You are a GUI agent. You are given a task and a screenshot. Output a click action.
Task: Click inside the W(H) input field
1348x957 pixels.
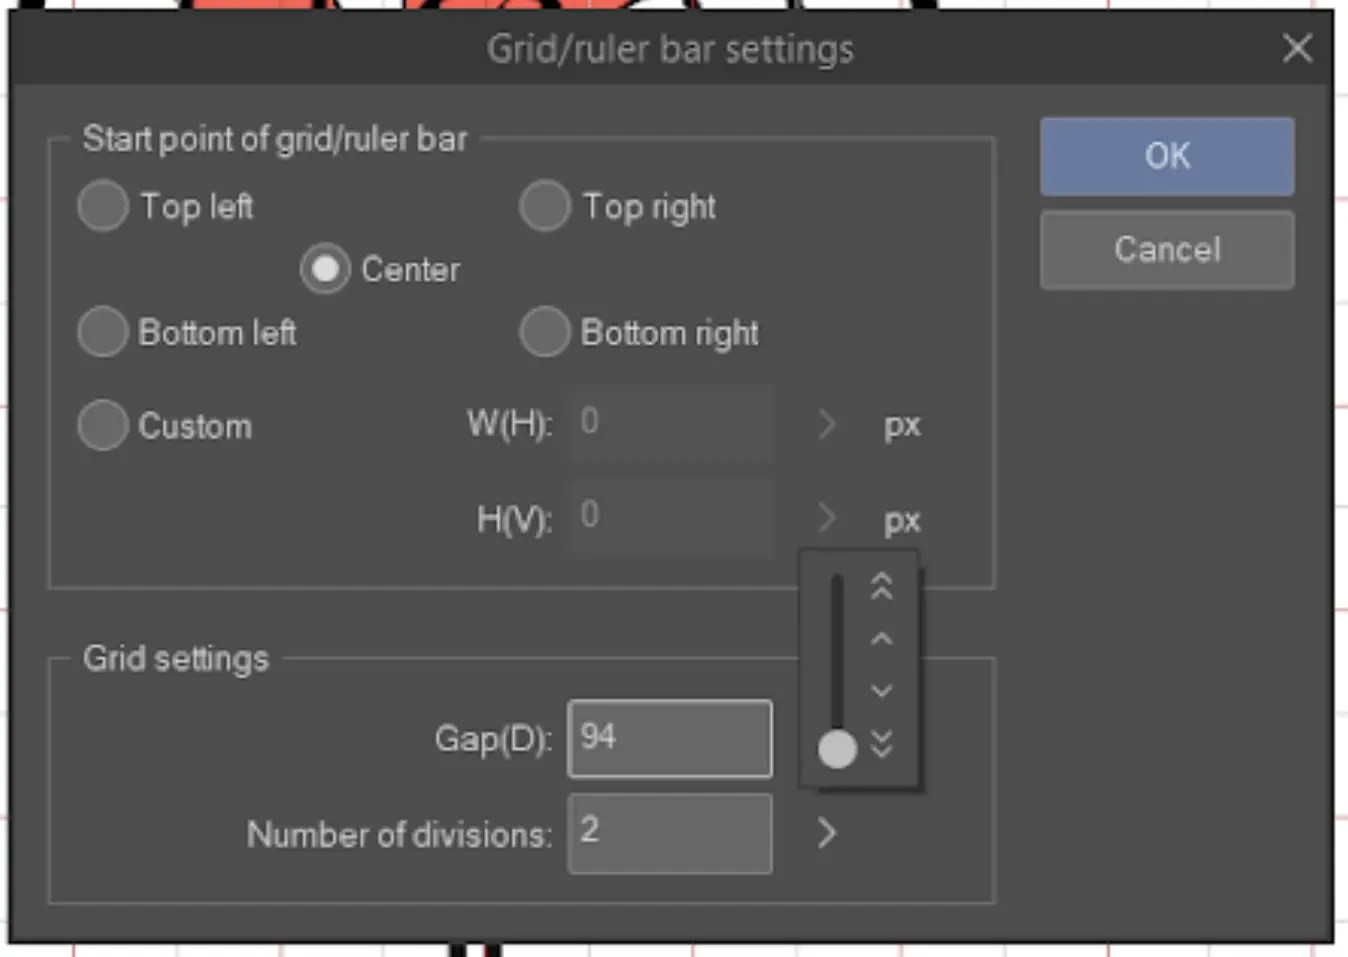[669, 423]
